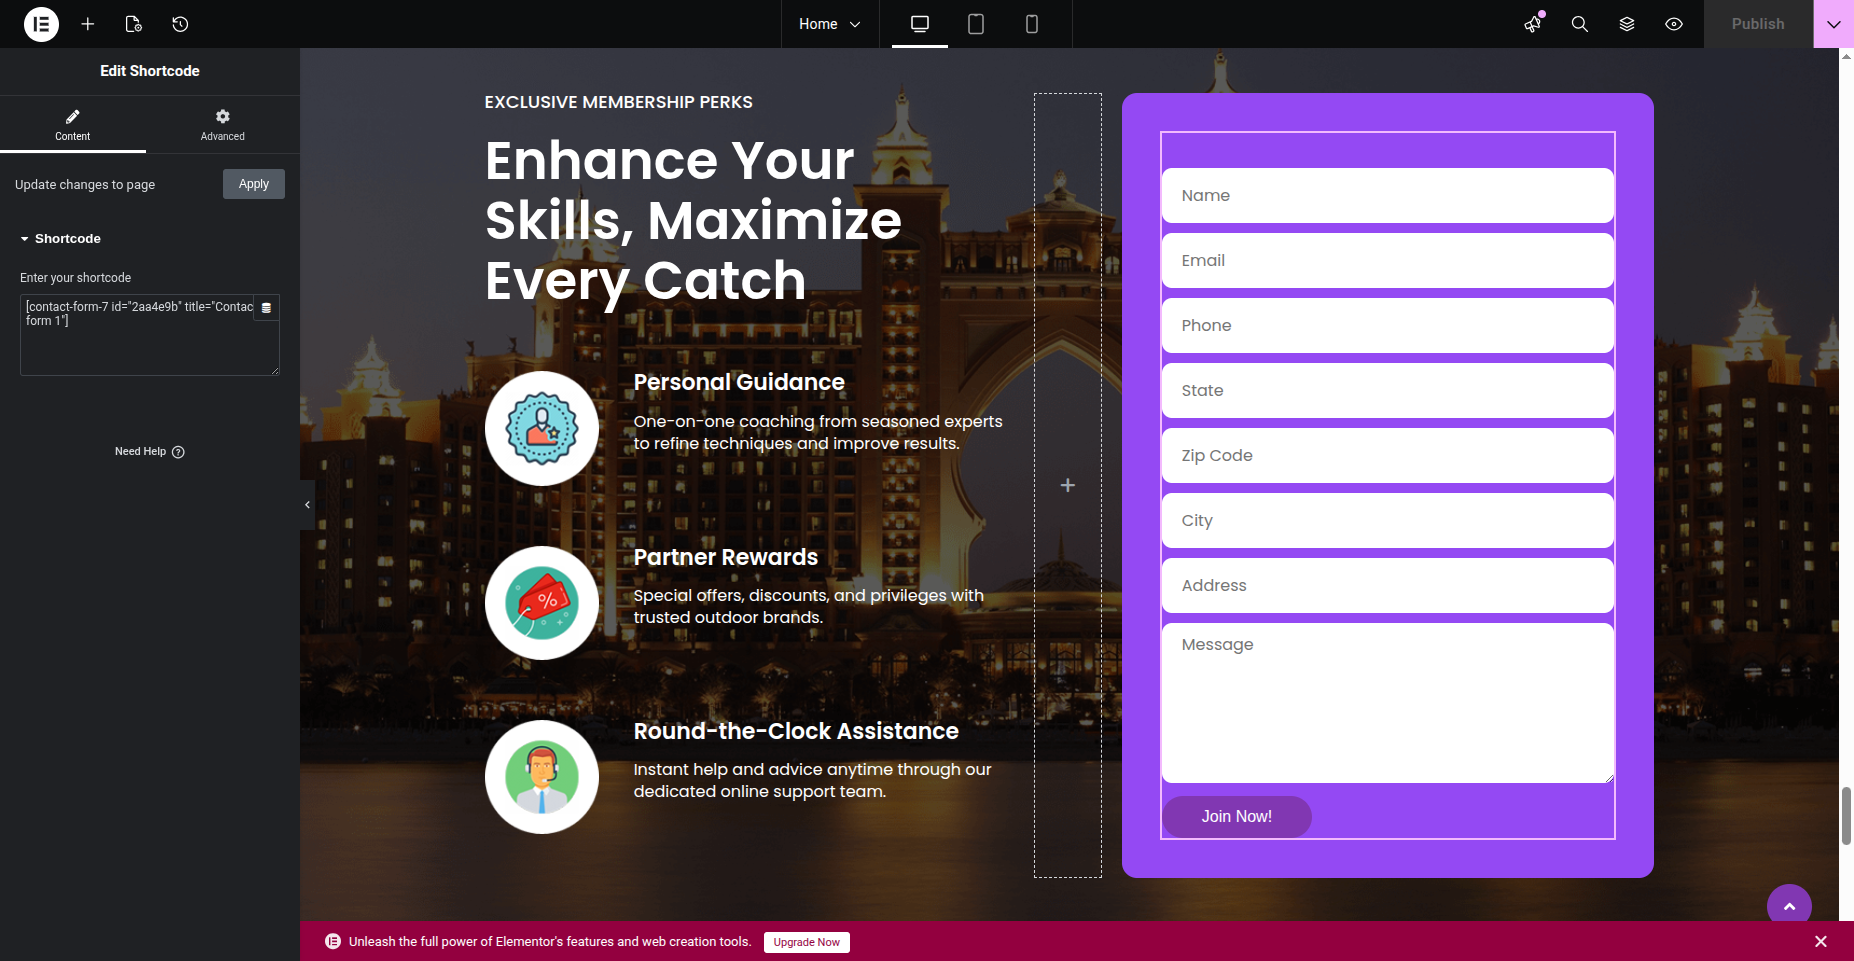Image resolution: width=1854 pixels, height=961 pixels.
Task: Click the Elementor logo menu icon
Action: coord(41,24)
